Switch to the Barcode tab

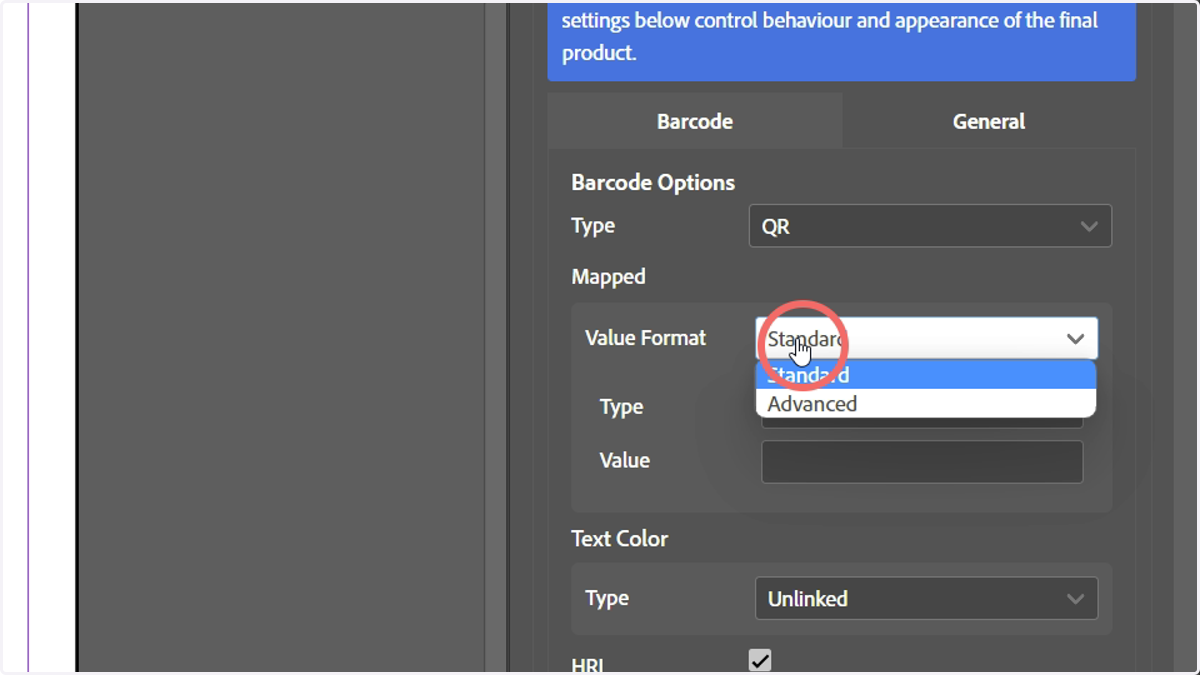click(x=695, y=121)
